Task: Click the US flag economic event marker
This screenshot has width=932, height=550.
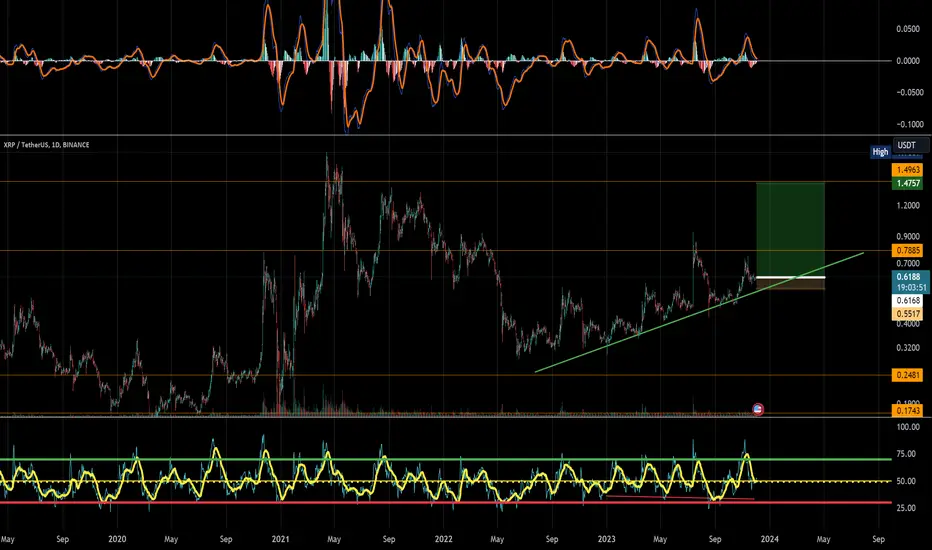Action: coord(758,409)
